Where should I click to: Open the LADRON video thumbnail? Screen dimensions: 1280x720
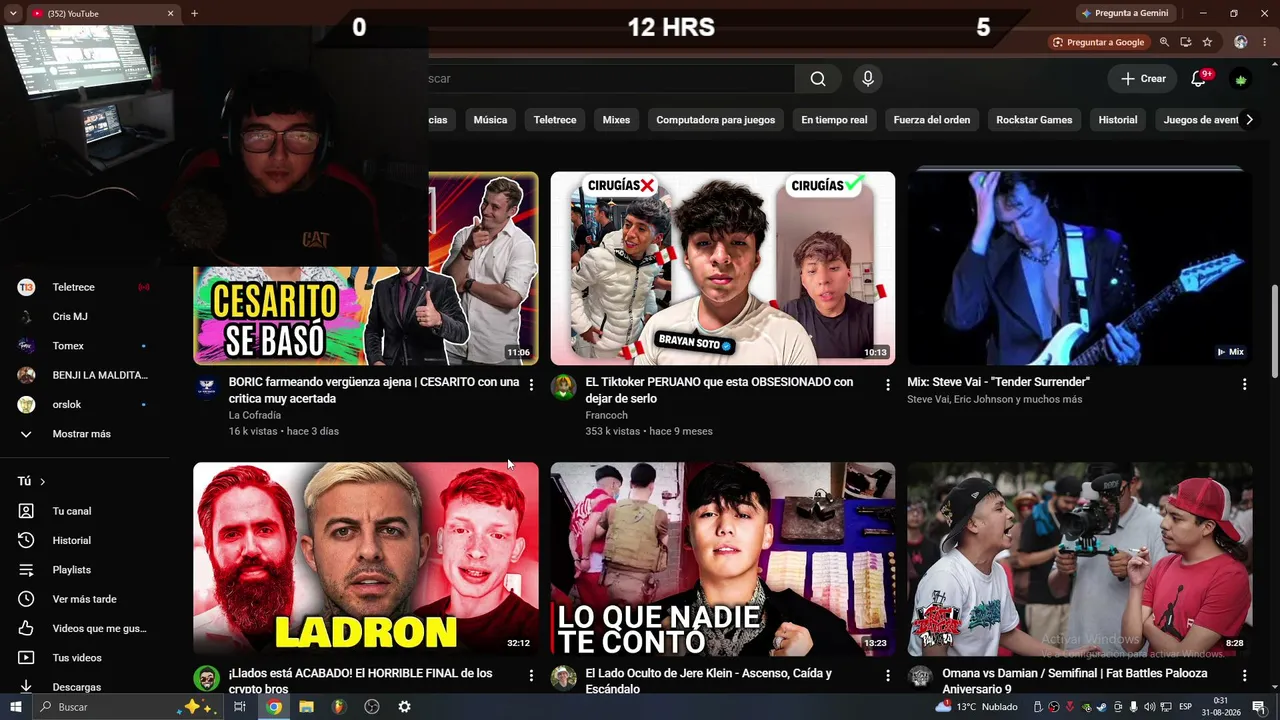click(366, 559)
